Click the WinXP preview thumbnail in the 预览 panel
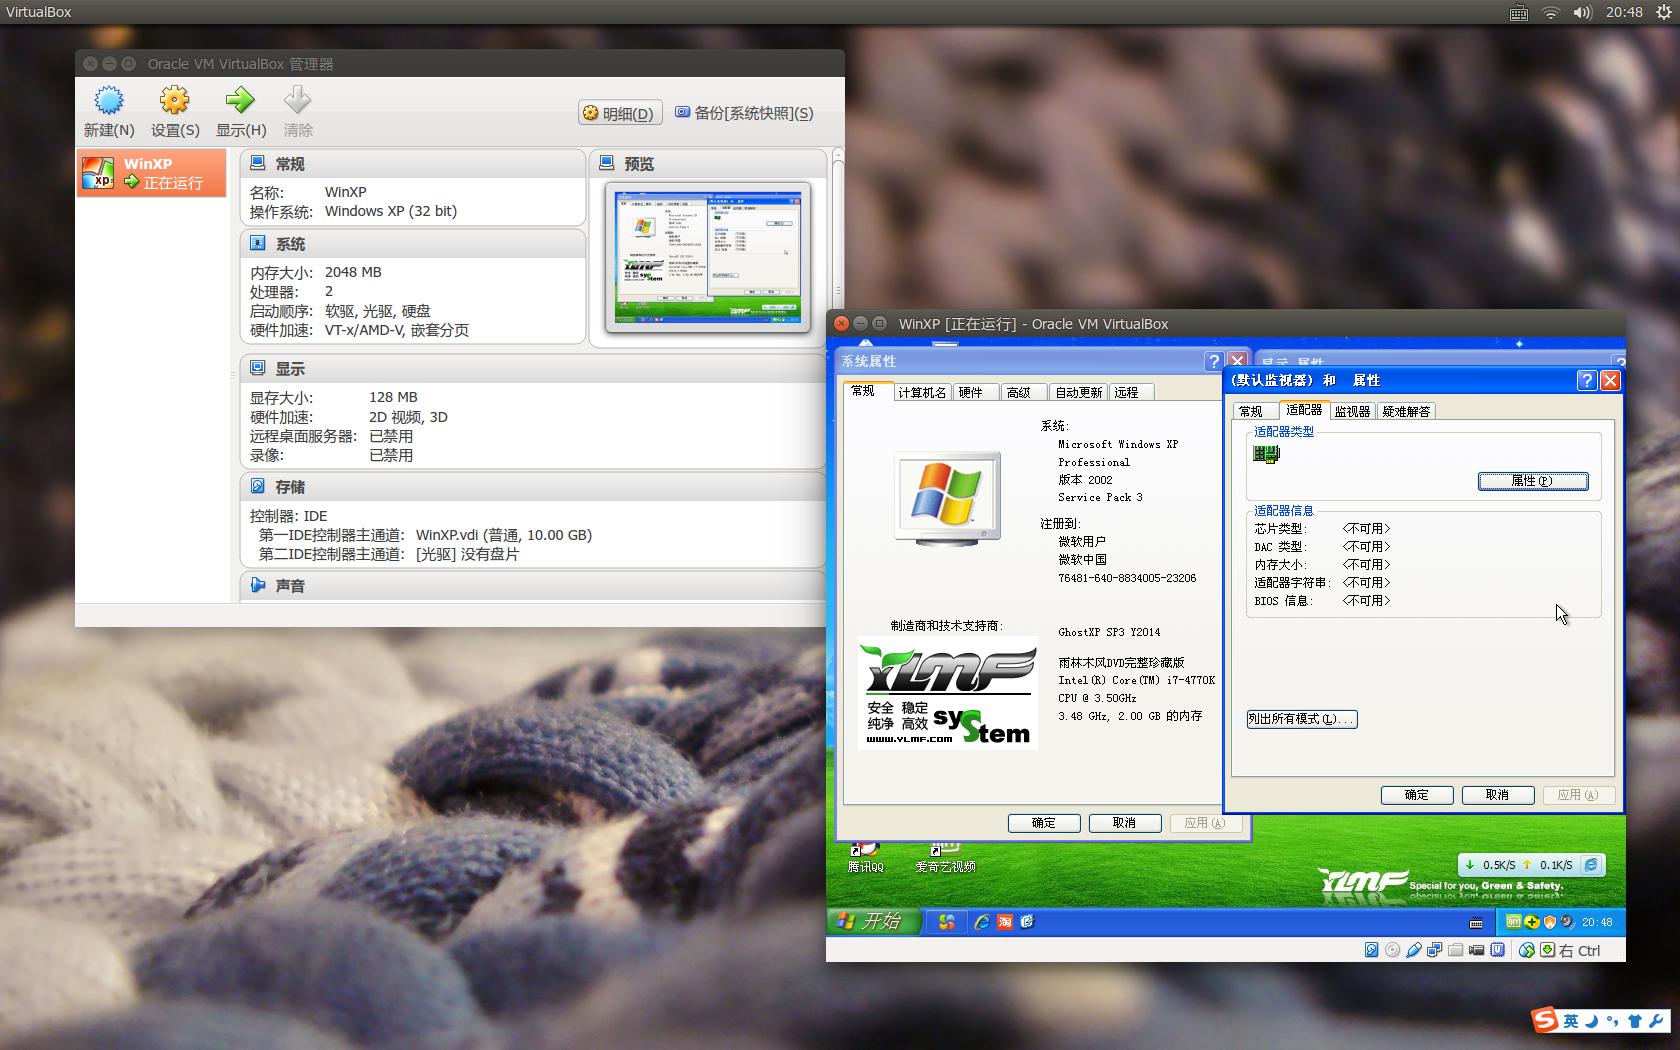 tap(708, 257)
